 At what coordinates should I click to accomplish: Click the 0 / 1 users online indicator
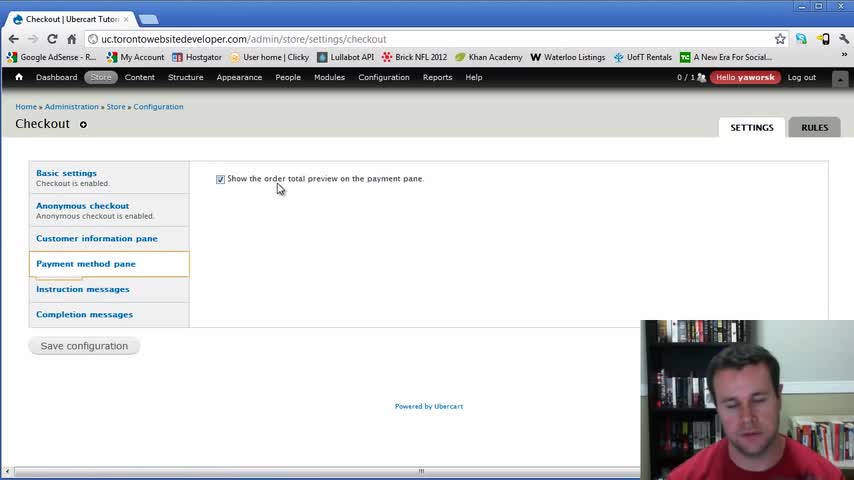(691, 77)
